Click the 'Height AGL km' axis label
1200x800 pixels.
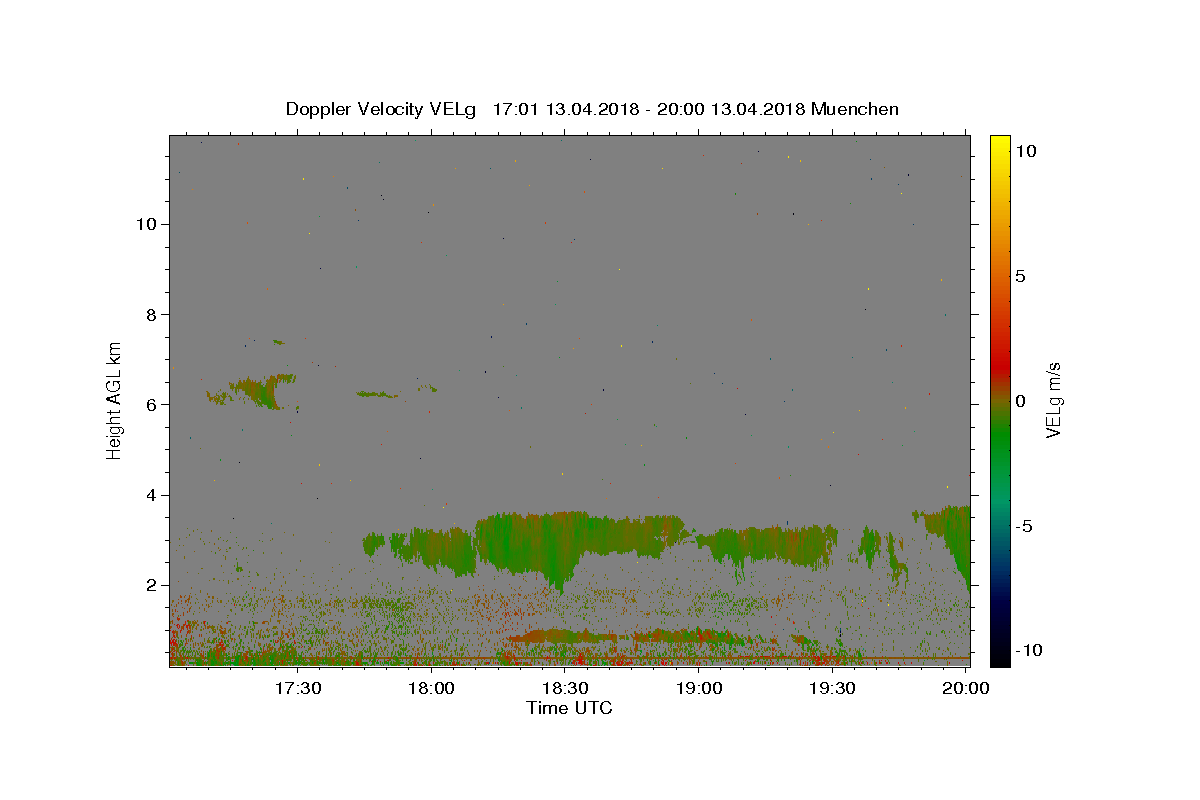(115, 400)
